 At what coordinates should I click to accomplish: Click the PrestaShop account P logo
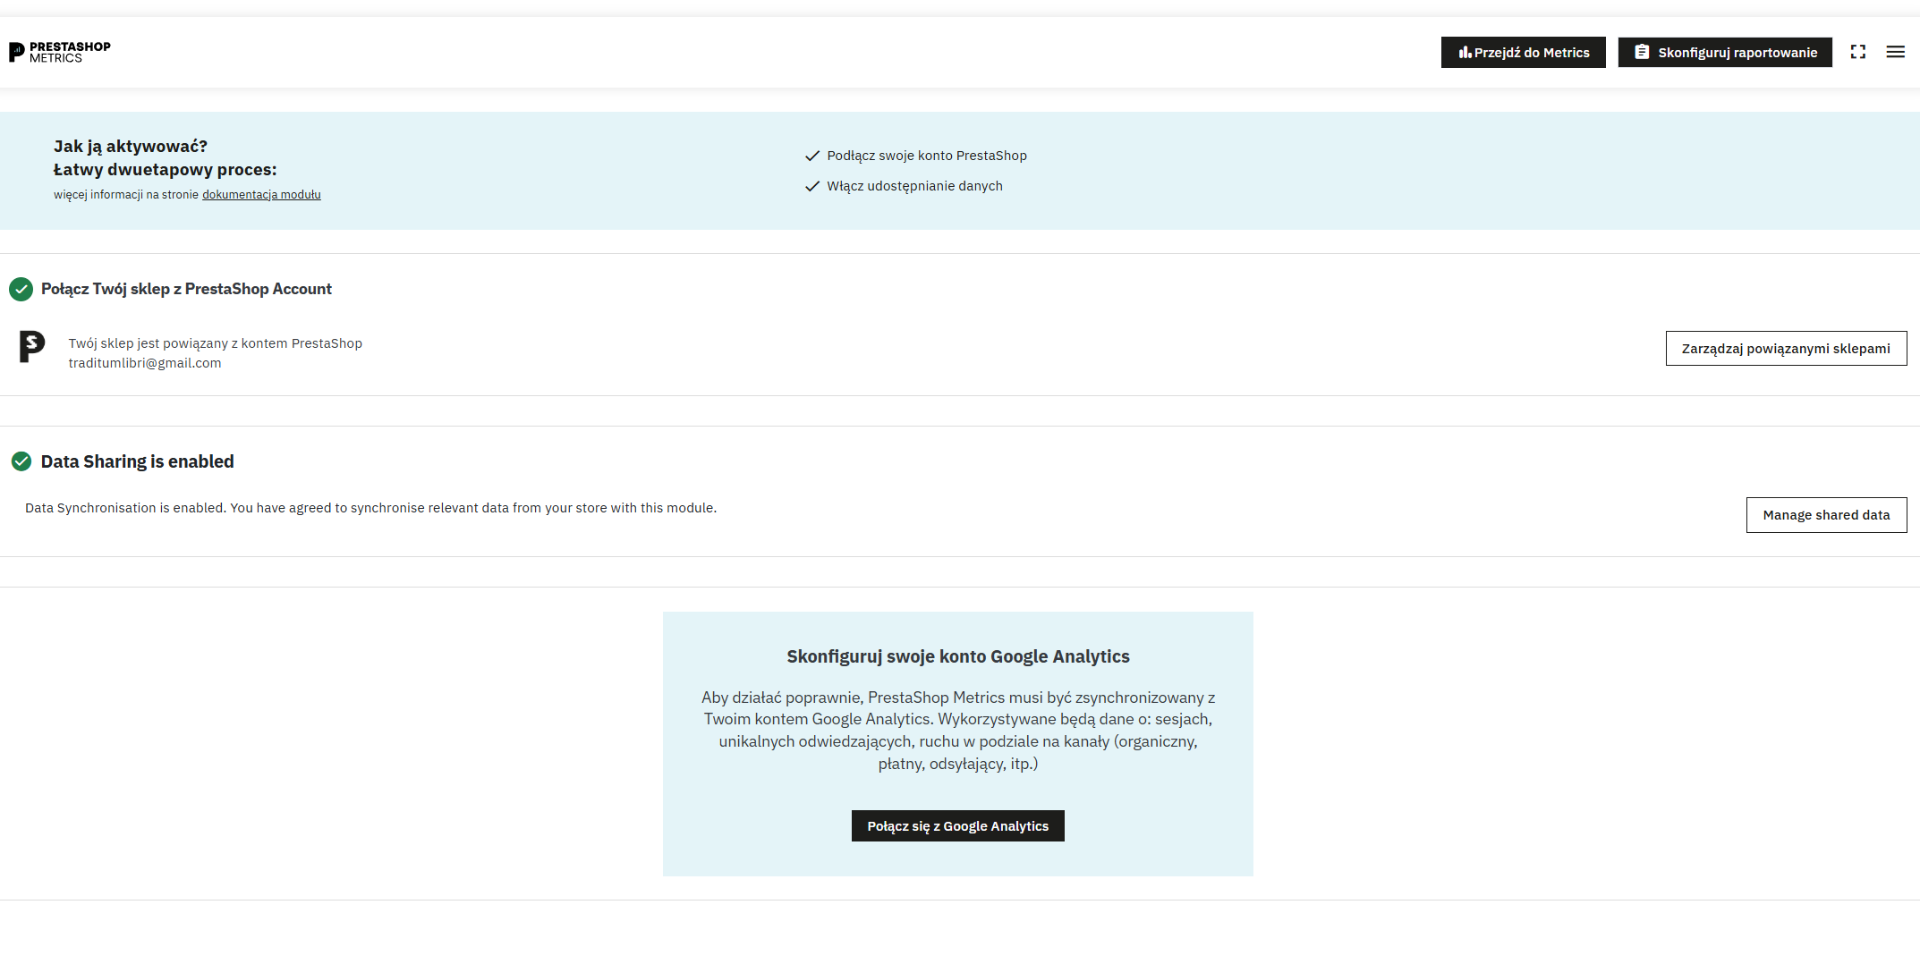(32, 347)
